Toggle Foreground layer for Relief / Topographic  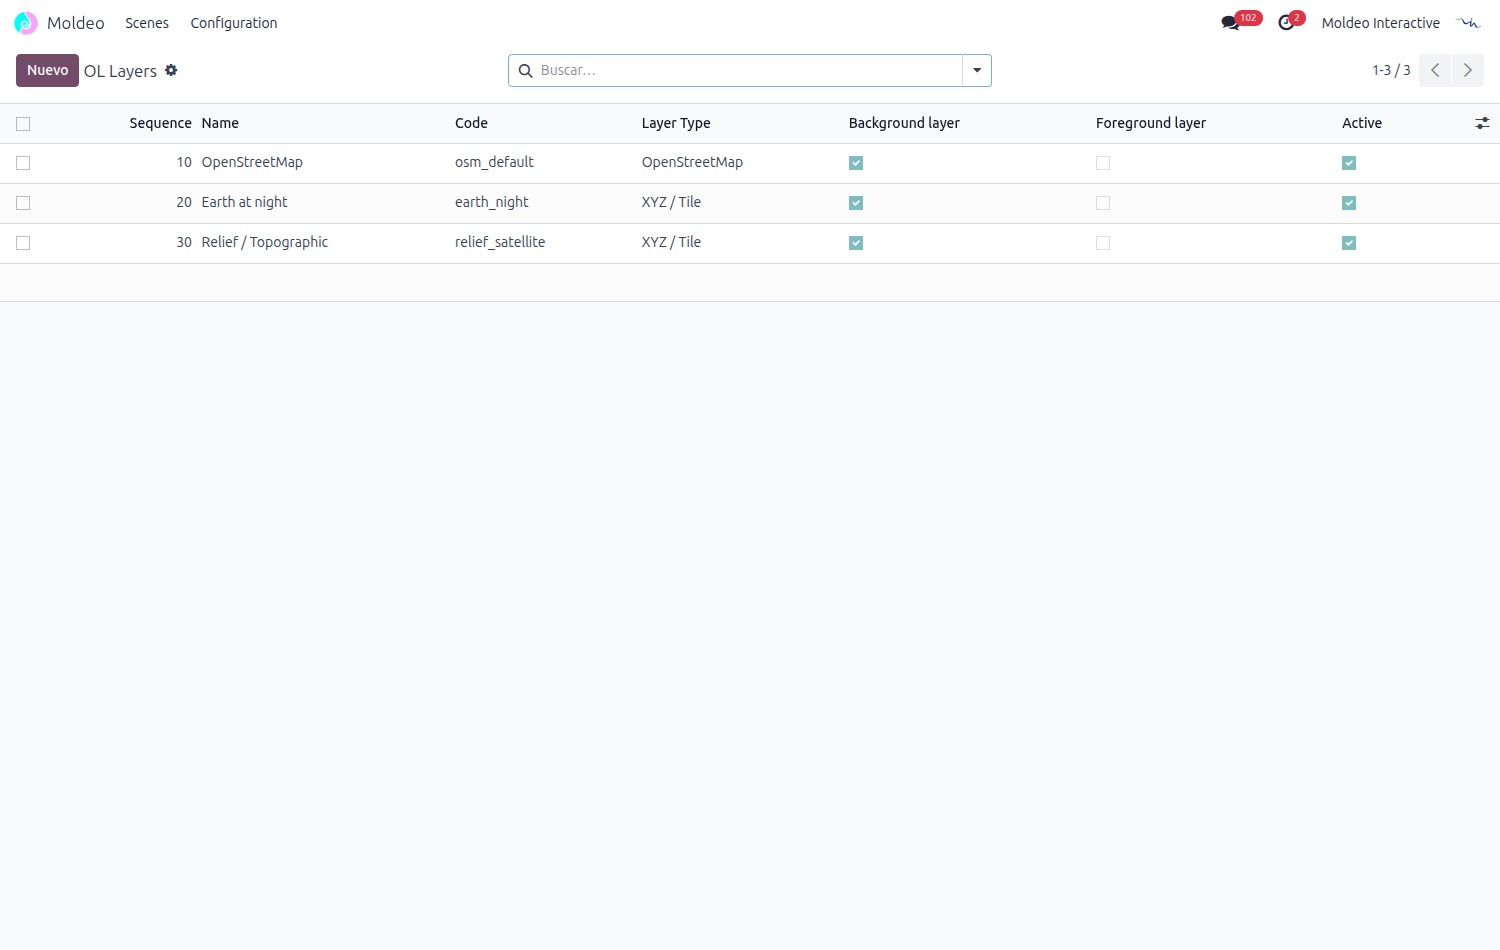(x=1103, y=243)
